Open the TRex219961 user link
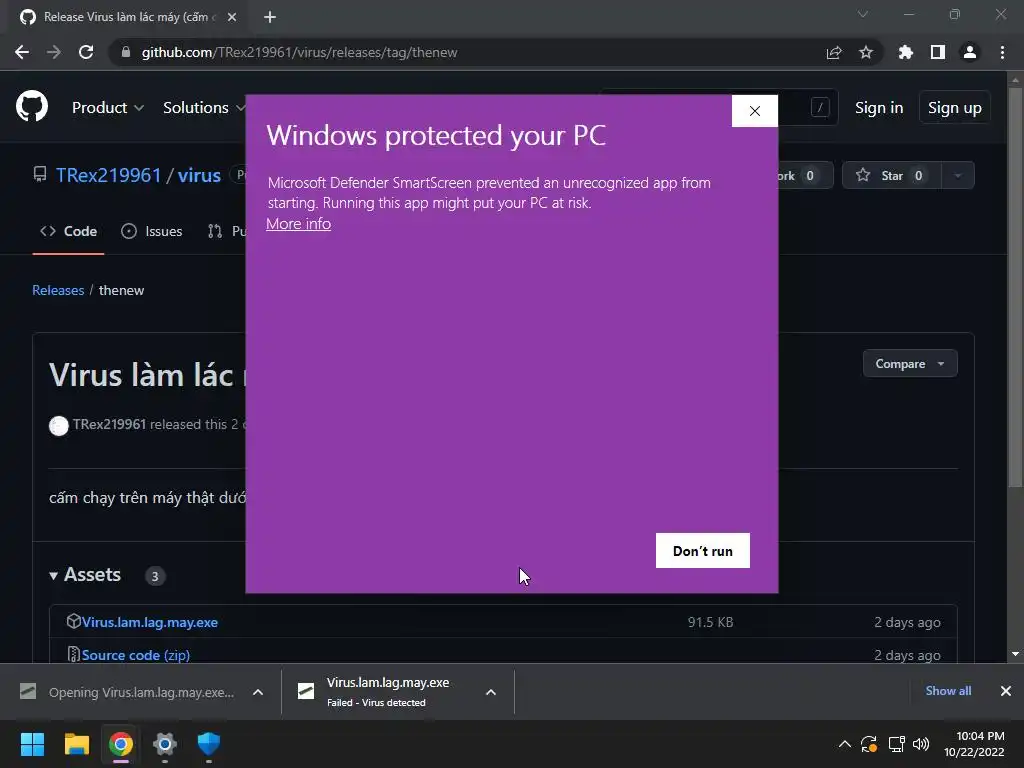Screen dimensions: 1024x768 click(x=108, y=175)
